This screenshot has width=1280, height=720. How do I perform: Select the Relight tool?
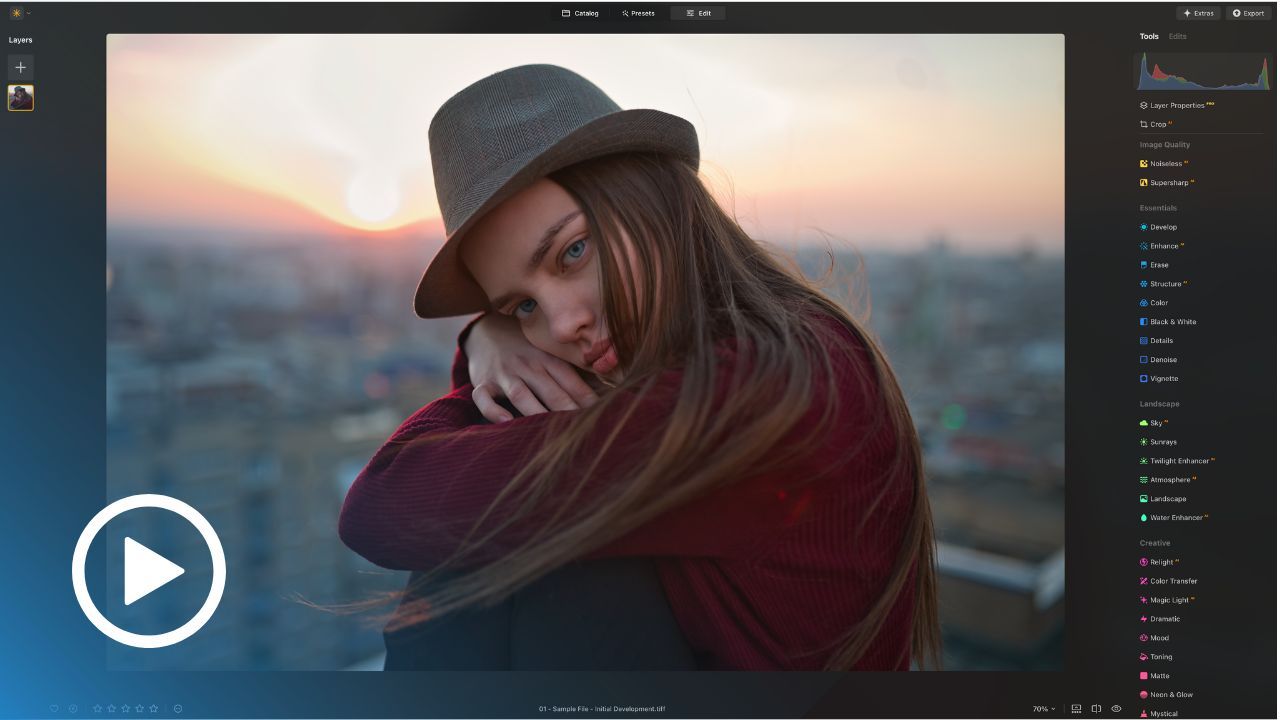tap(1161, 562)
